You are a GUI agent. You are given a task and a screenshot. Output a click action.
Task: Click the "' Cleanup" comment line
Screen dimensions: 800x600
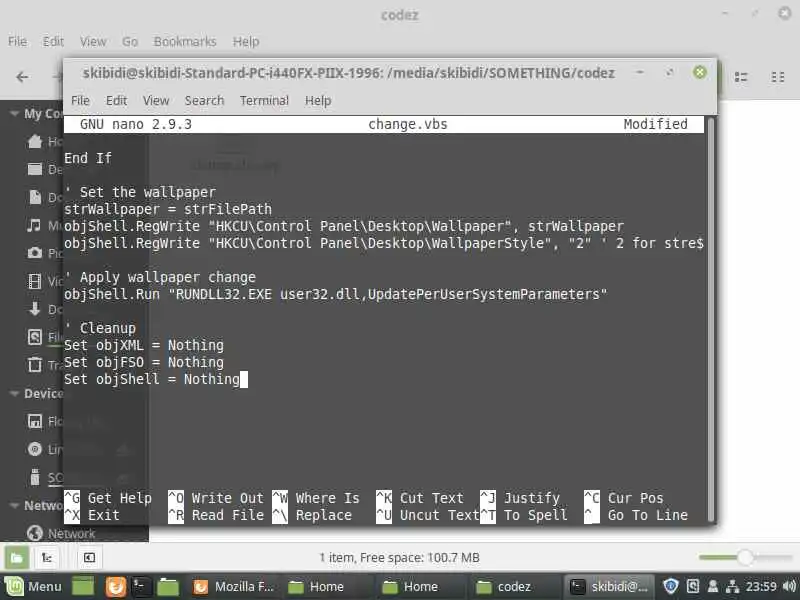pyautogui.click(x=100, y=328)
